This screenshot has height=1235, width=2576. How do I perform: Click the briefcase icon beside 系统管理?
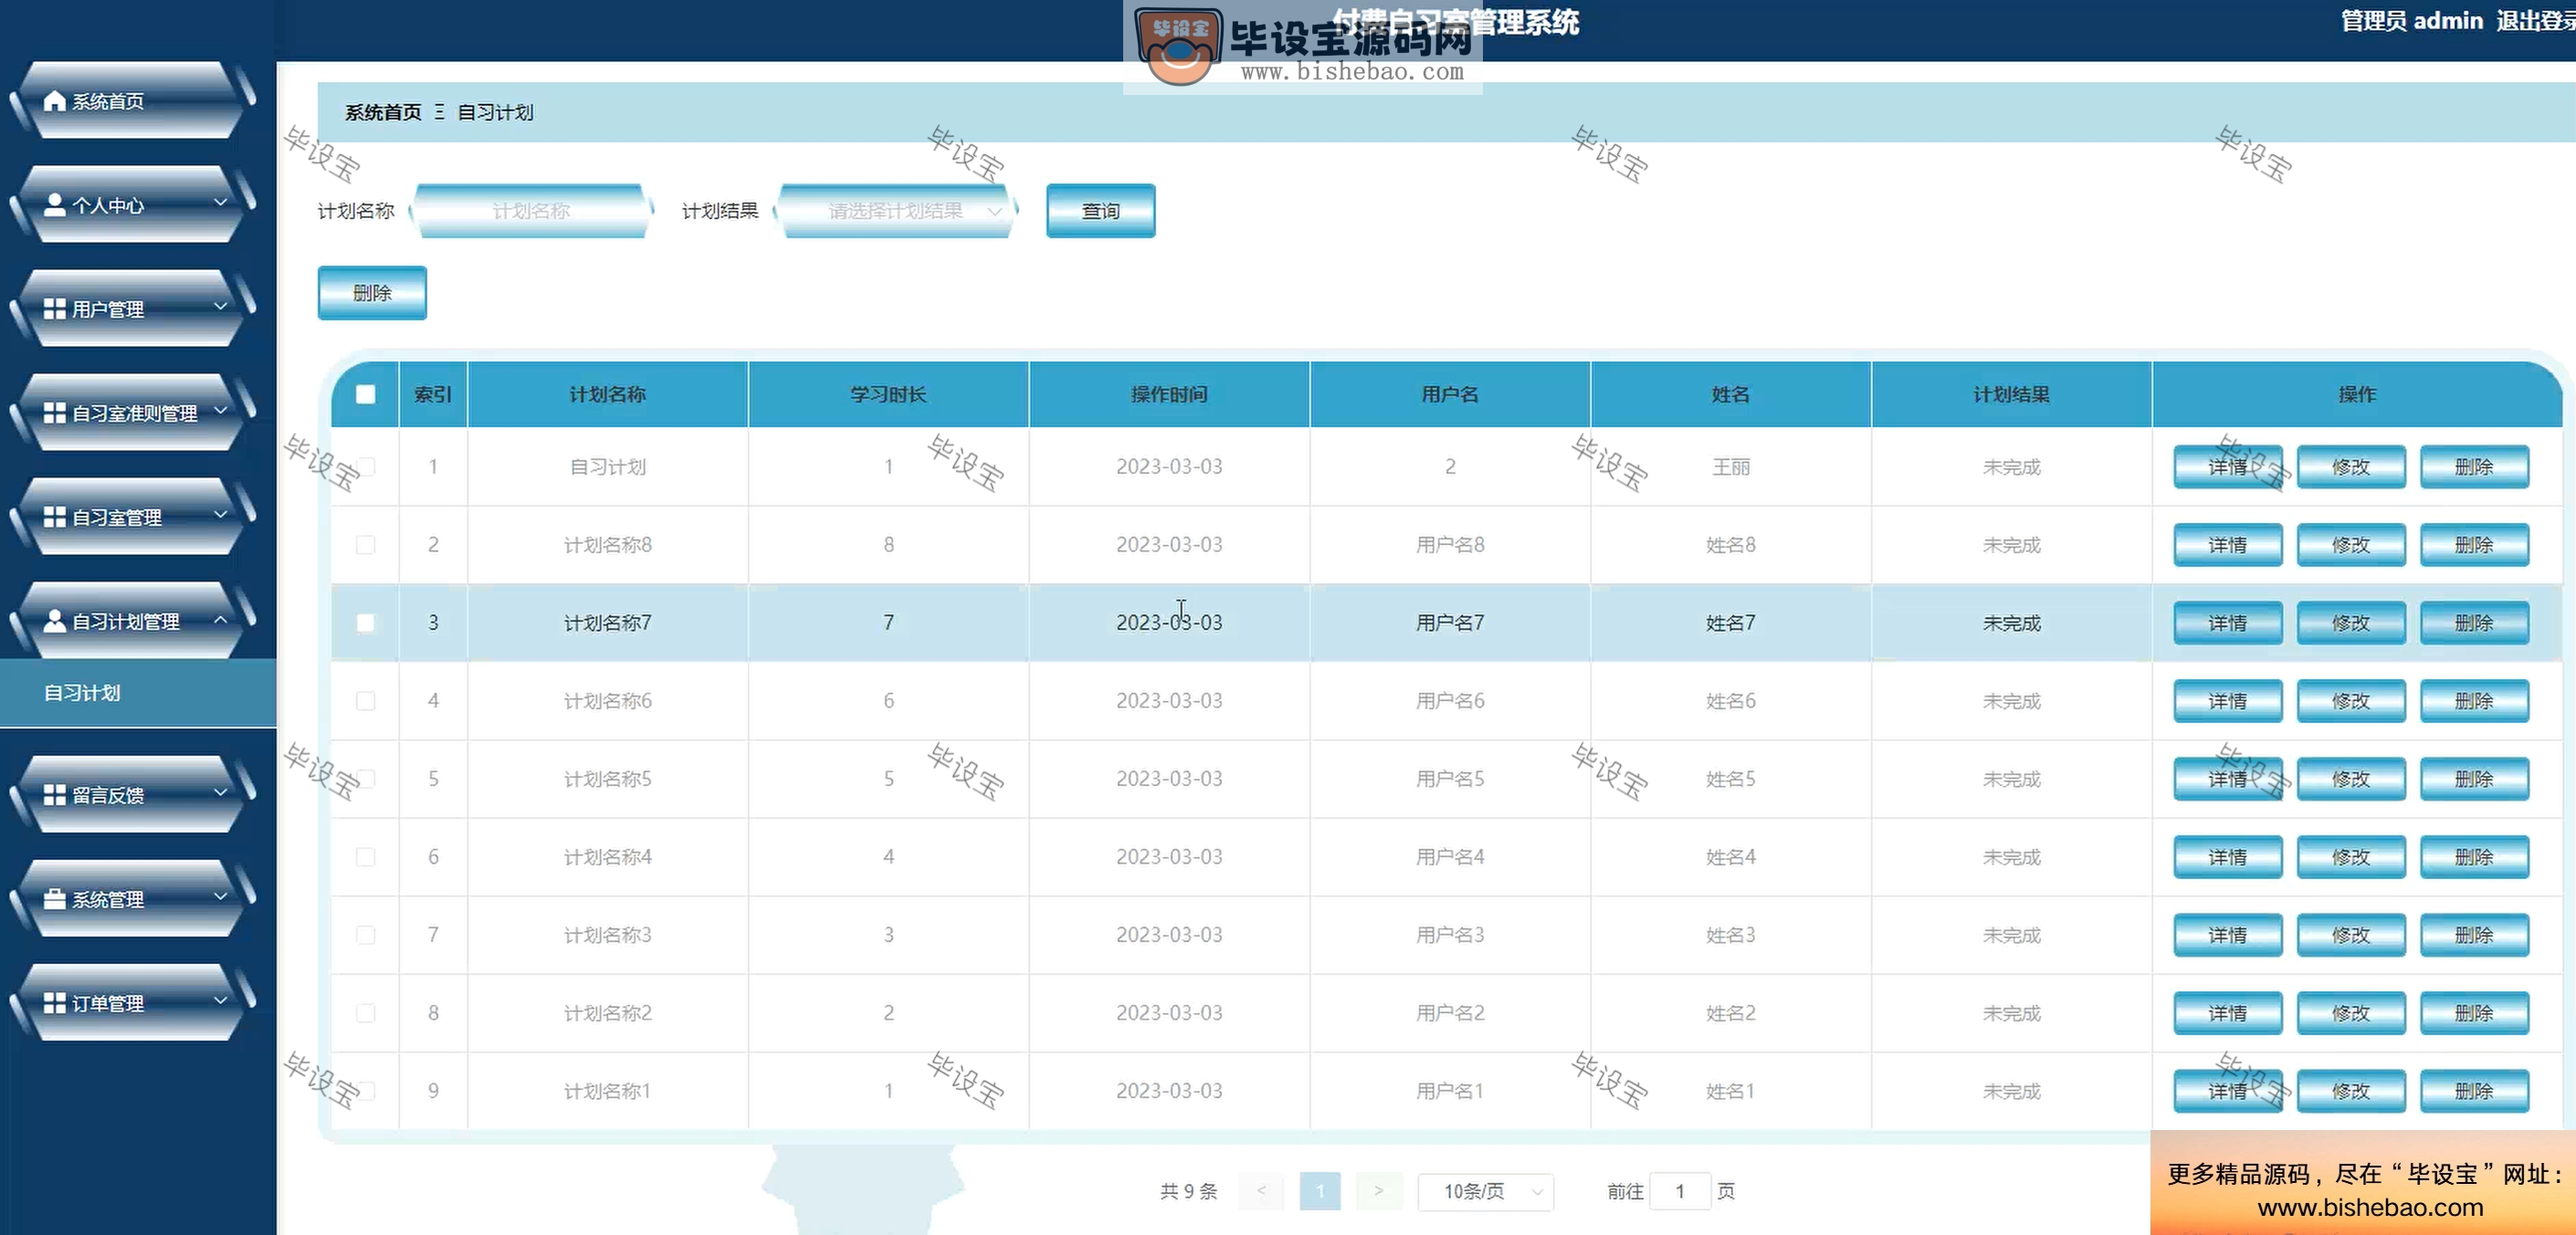tap(55, 899)
